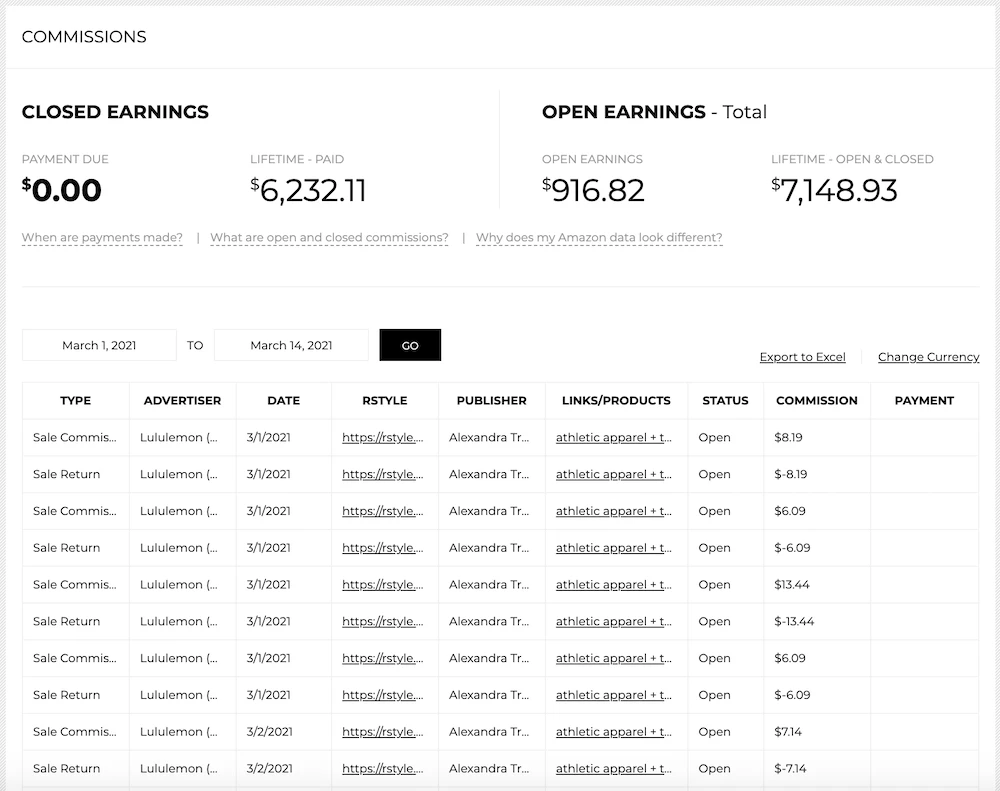Select the $7.14 commission value

click(x=788, y=732)
